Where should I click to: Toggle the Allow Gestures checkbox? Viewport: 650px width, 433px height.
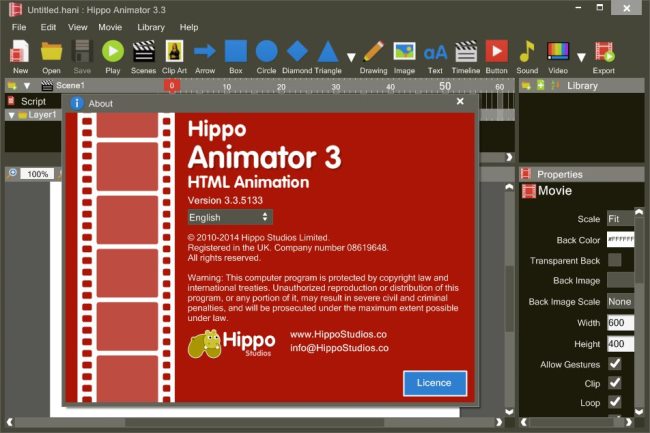(615, 364)
